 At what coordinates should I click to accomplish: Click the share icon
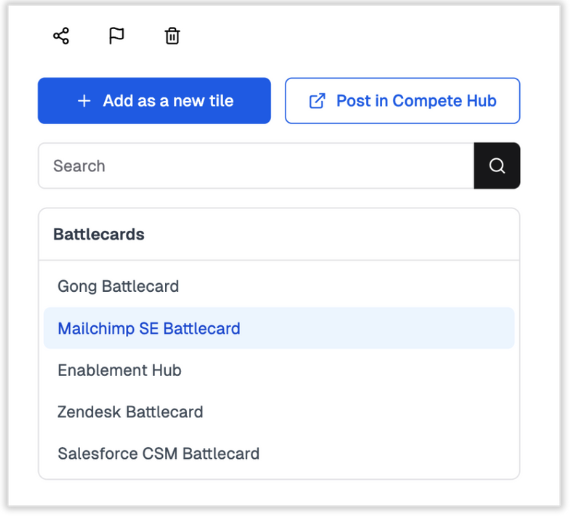tap(61, 36)
